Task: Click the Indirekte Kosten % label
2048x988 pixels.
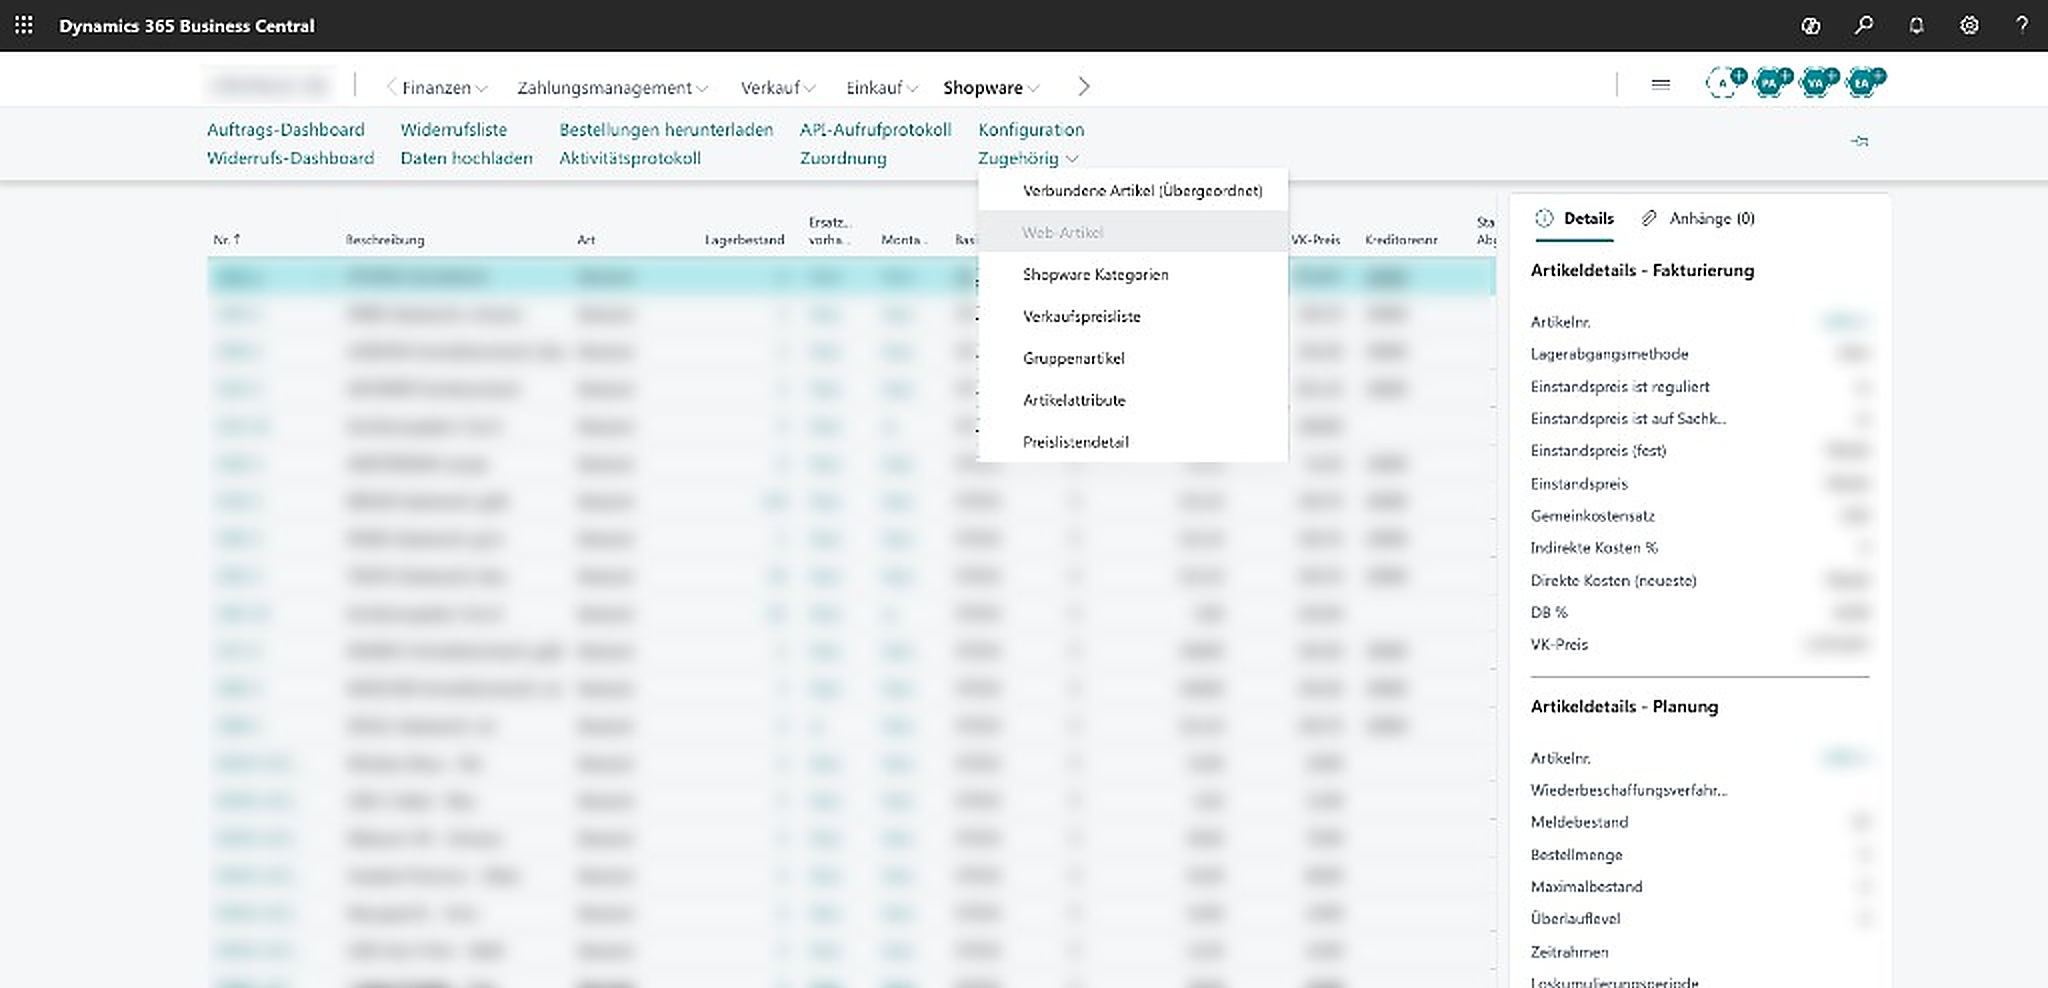Action: [x=1594, y=548]
